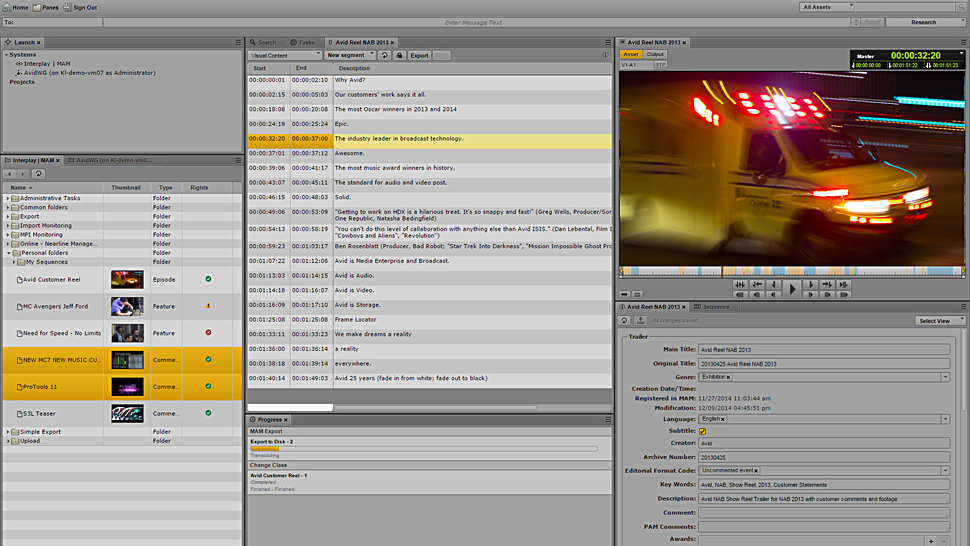The image size is (970, 546).
Task: Click the info icon in segment toolbar
Action: pyautogui.click(x=606, y=56)
